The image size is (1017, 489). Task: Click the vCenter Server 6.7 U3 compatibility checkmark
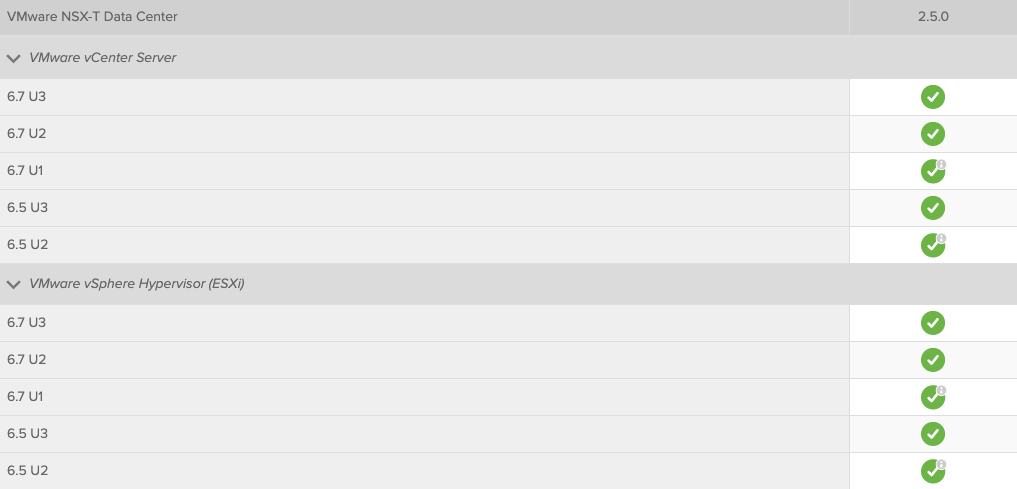click(x=932, y=97)
